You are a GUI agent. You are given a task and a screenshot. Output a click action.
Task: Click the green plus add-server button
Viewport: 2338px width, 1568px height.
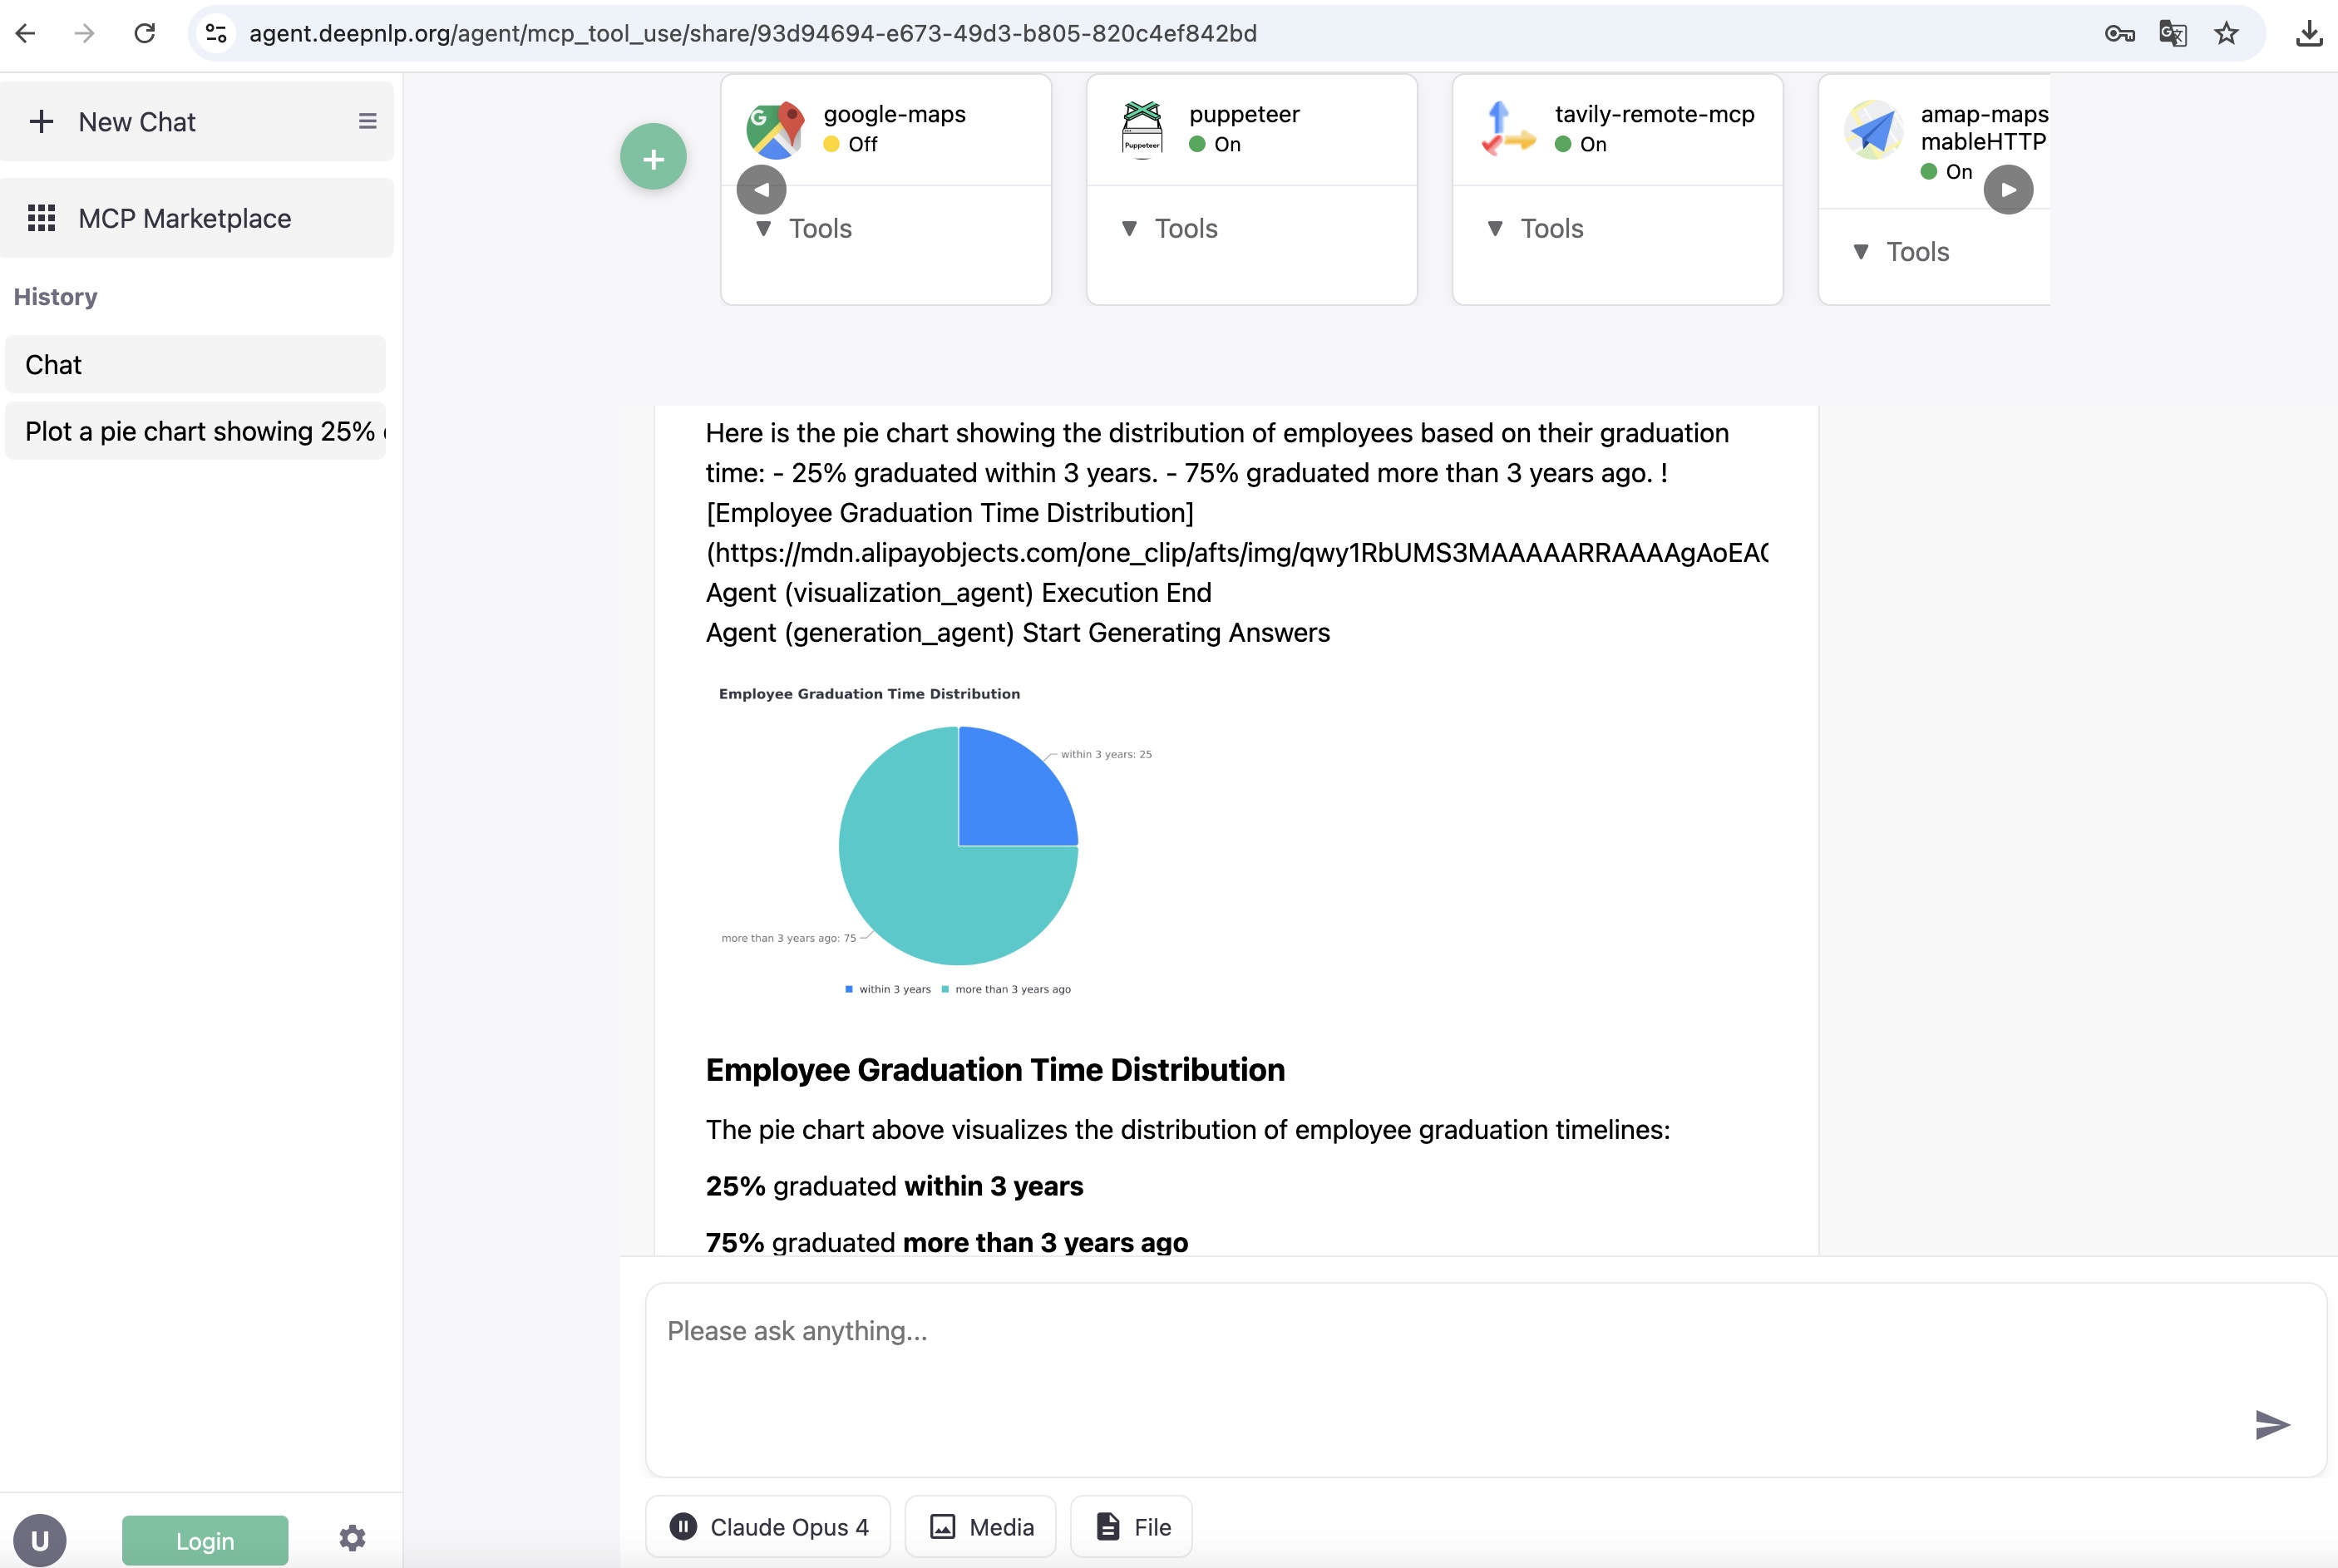click(653, 158)
